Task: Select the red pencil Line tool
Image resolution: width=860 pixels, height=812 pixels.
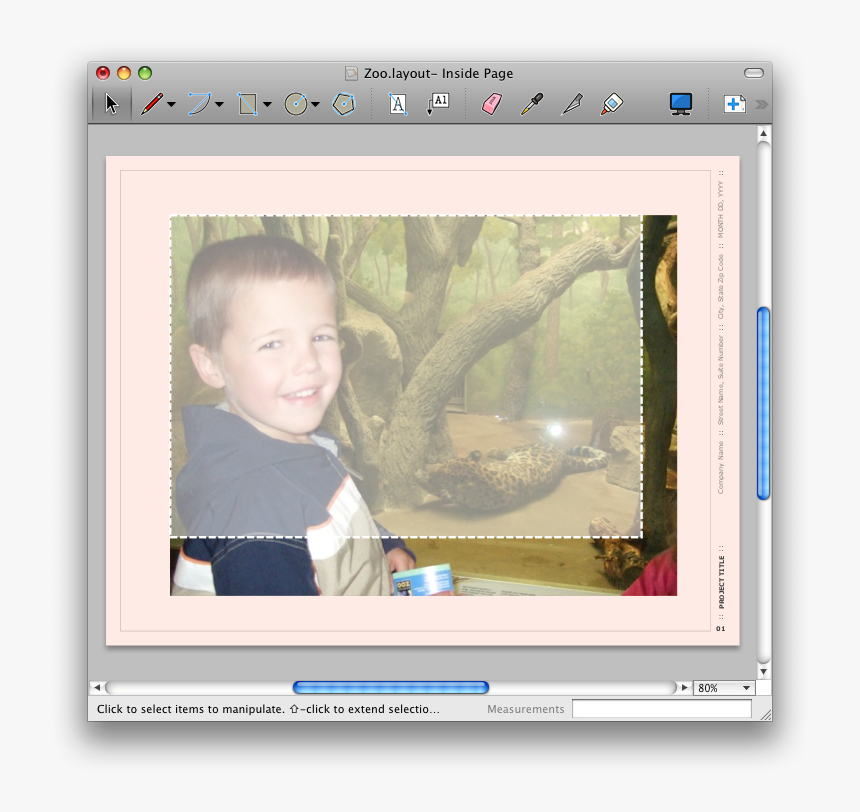Action: click(151, 104)
